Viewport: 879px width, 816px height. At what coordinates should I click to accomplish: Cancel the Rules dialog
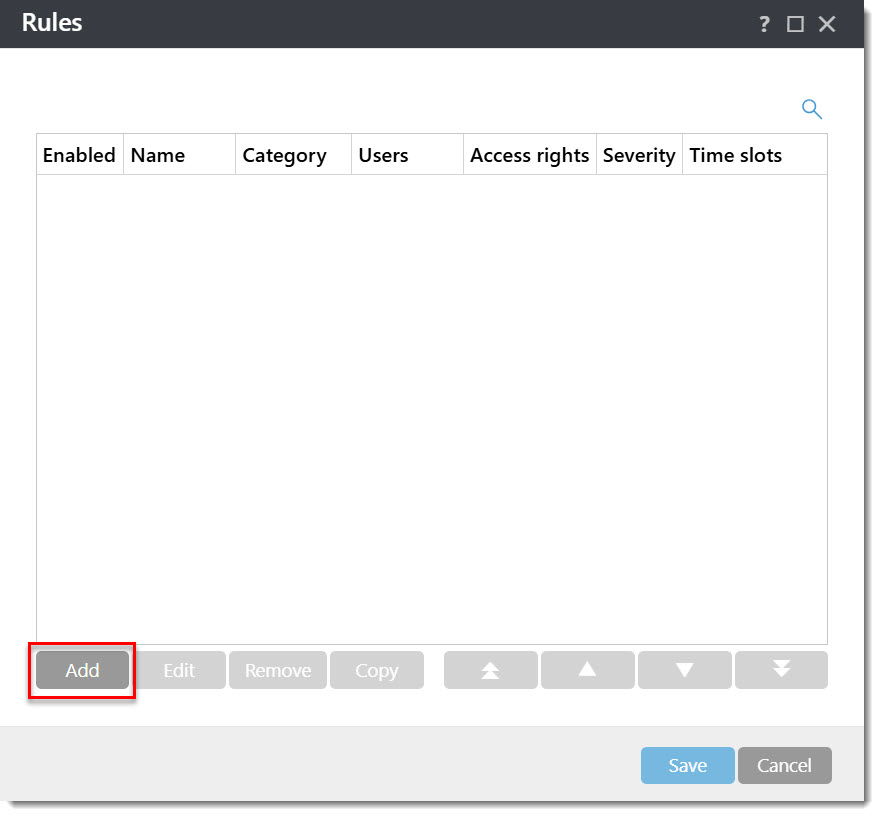(x=785, y=765)
